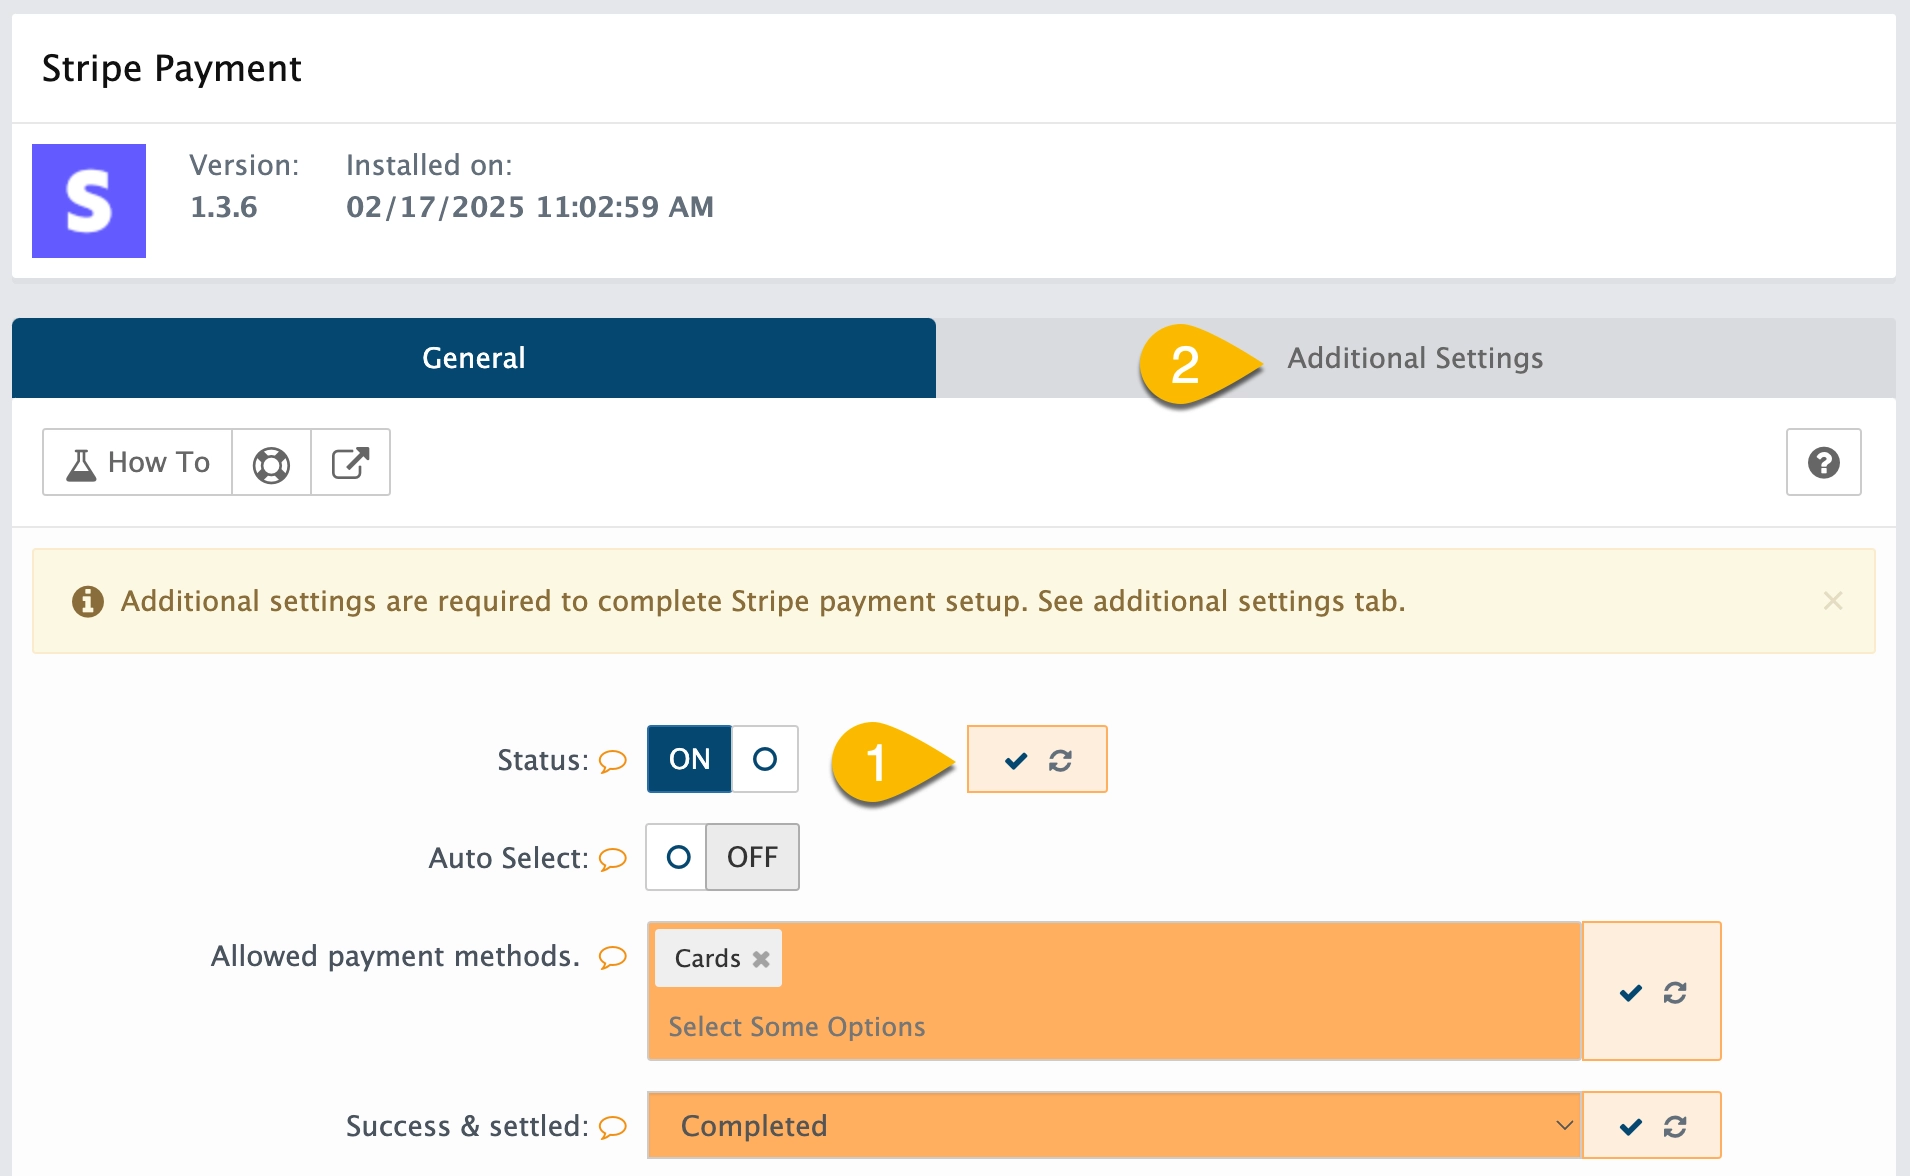1910x1176 pixels.
Task: Select the Cards tag label
Action: click(707, 958)
